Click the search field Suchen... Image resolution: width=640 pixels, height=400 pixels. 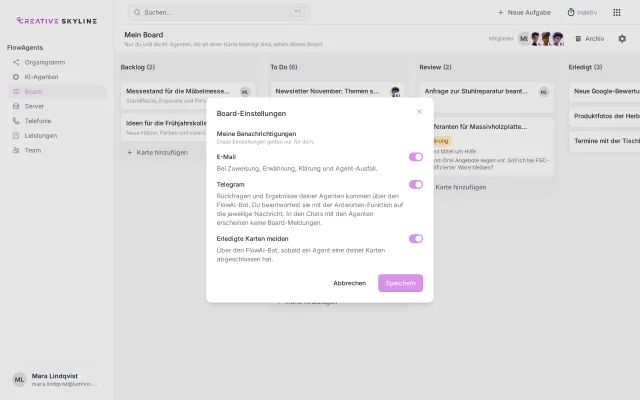(x=218, y=12)
